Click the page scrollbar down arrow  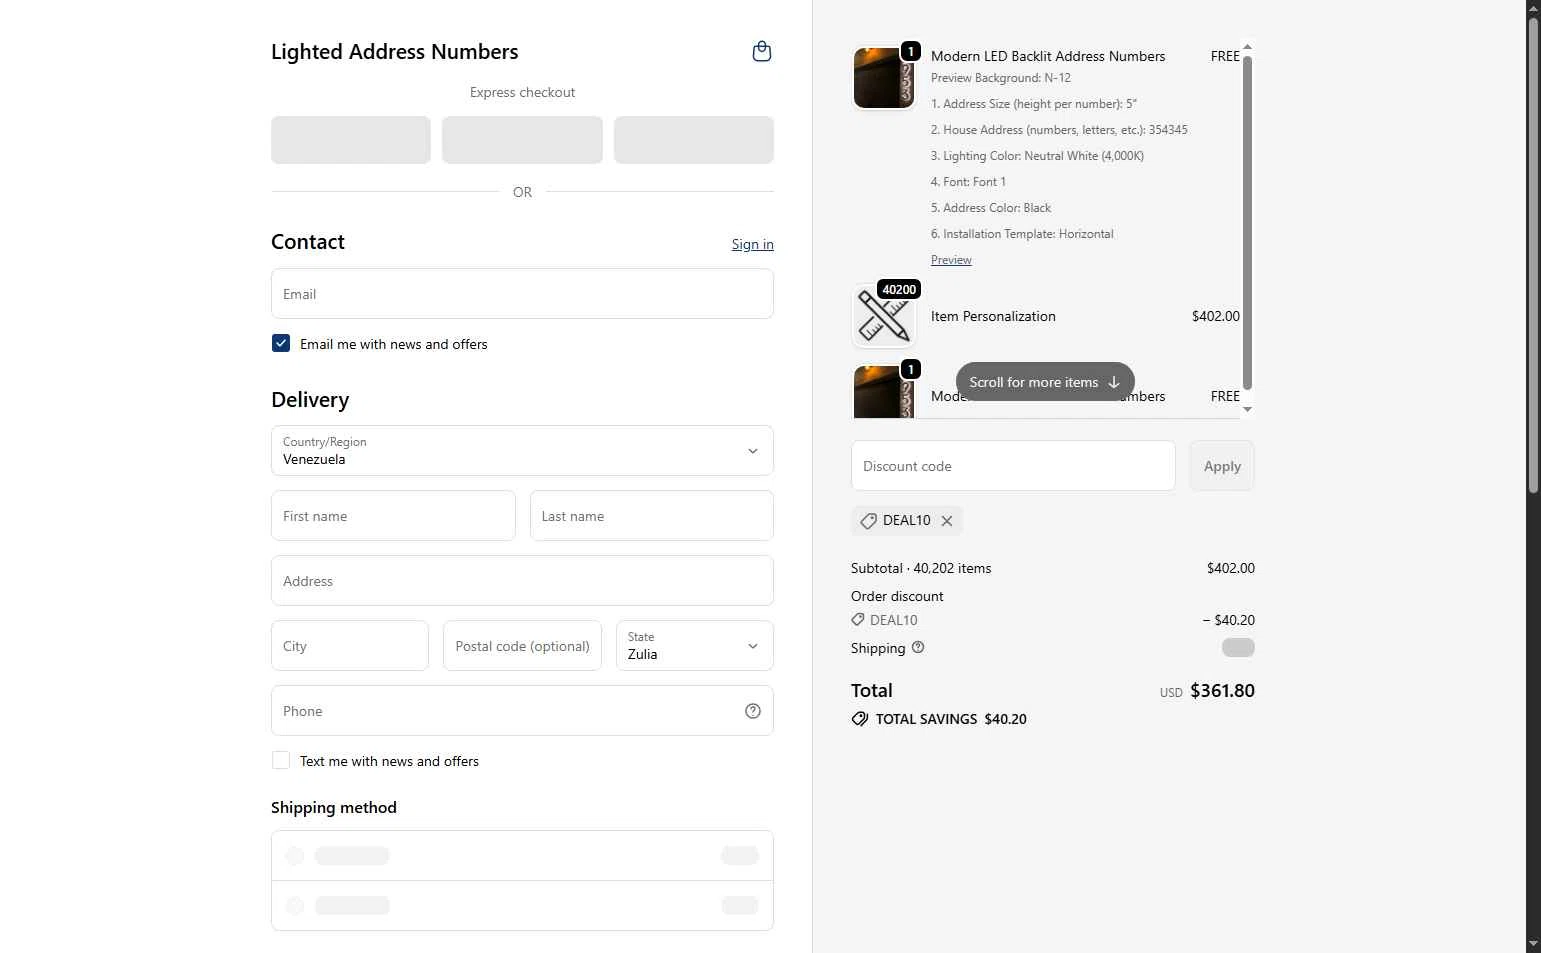[x=1533, y=944]
